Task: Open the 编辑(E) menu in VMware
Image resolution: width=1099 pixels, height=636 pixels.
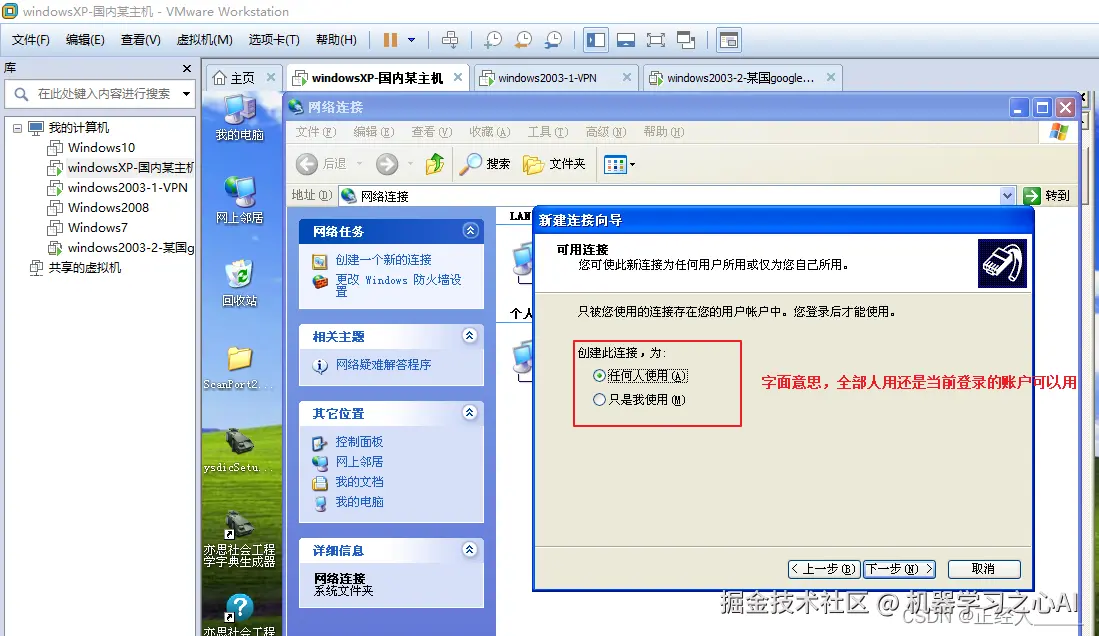Action: [x=85, y=40]
